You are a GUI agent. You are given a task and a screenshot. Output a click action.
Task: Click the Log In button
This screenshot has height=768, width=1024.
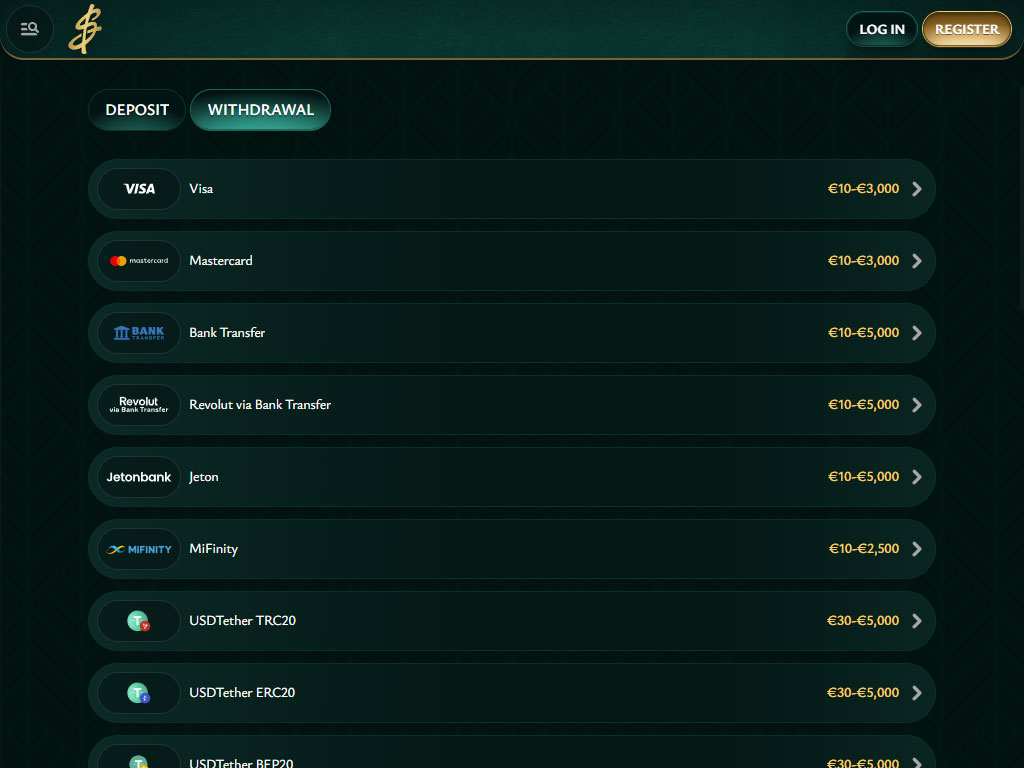pyautogui.click(x=882, y=29)
